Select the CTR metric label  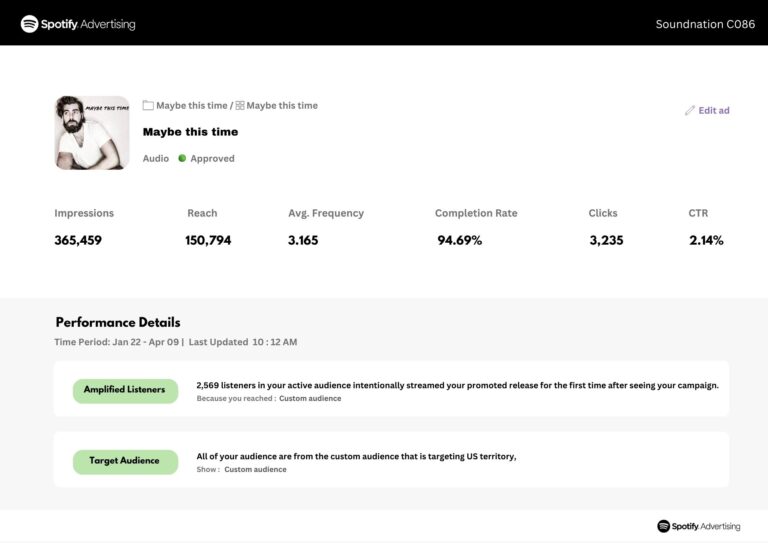pyautogui.click(x=698, y=213)
